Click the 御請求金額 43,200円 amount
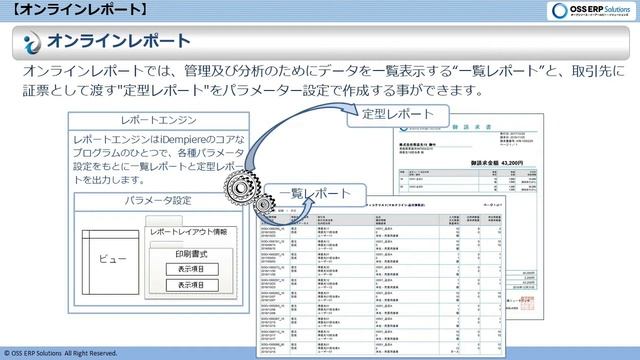640x360 pixels. [497, 163]
